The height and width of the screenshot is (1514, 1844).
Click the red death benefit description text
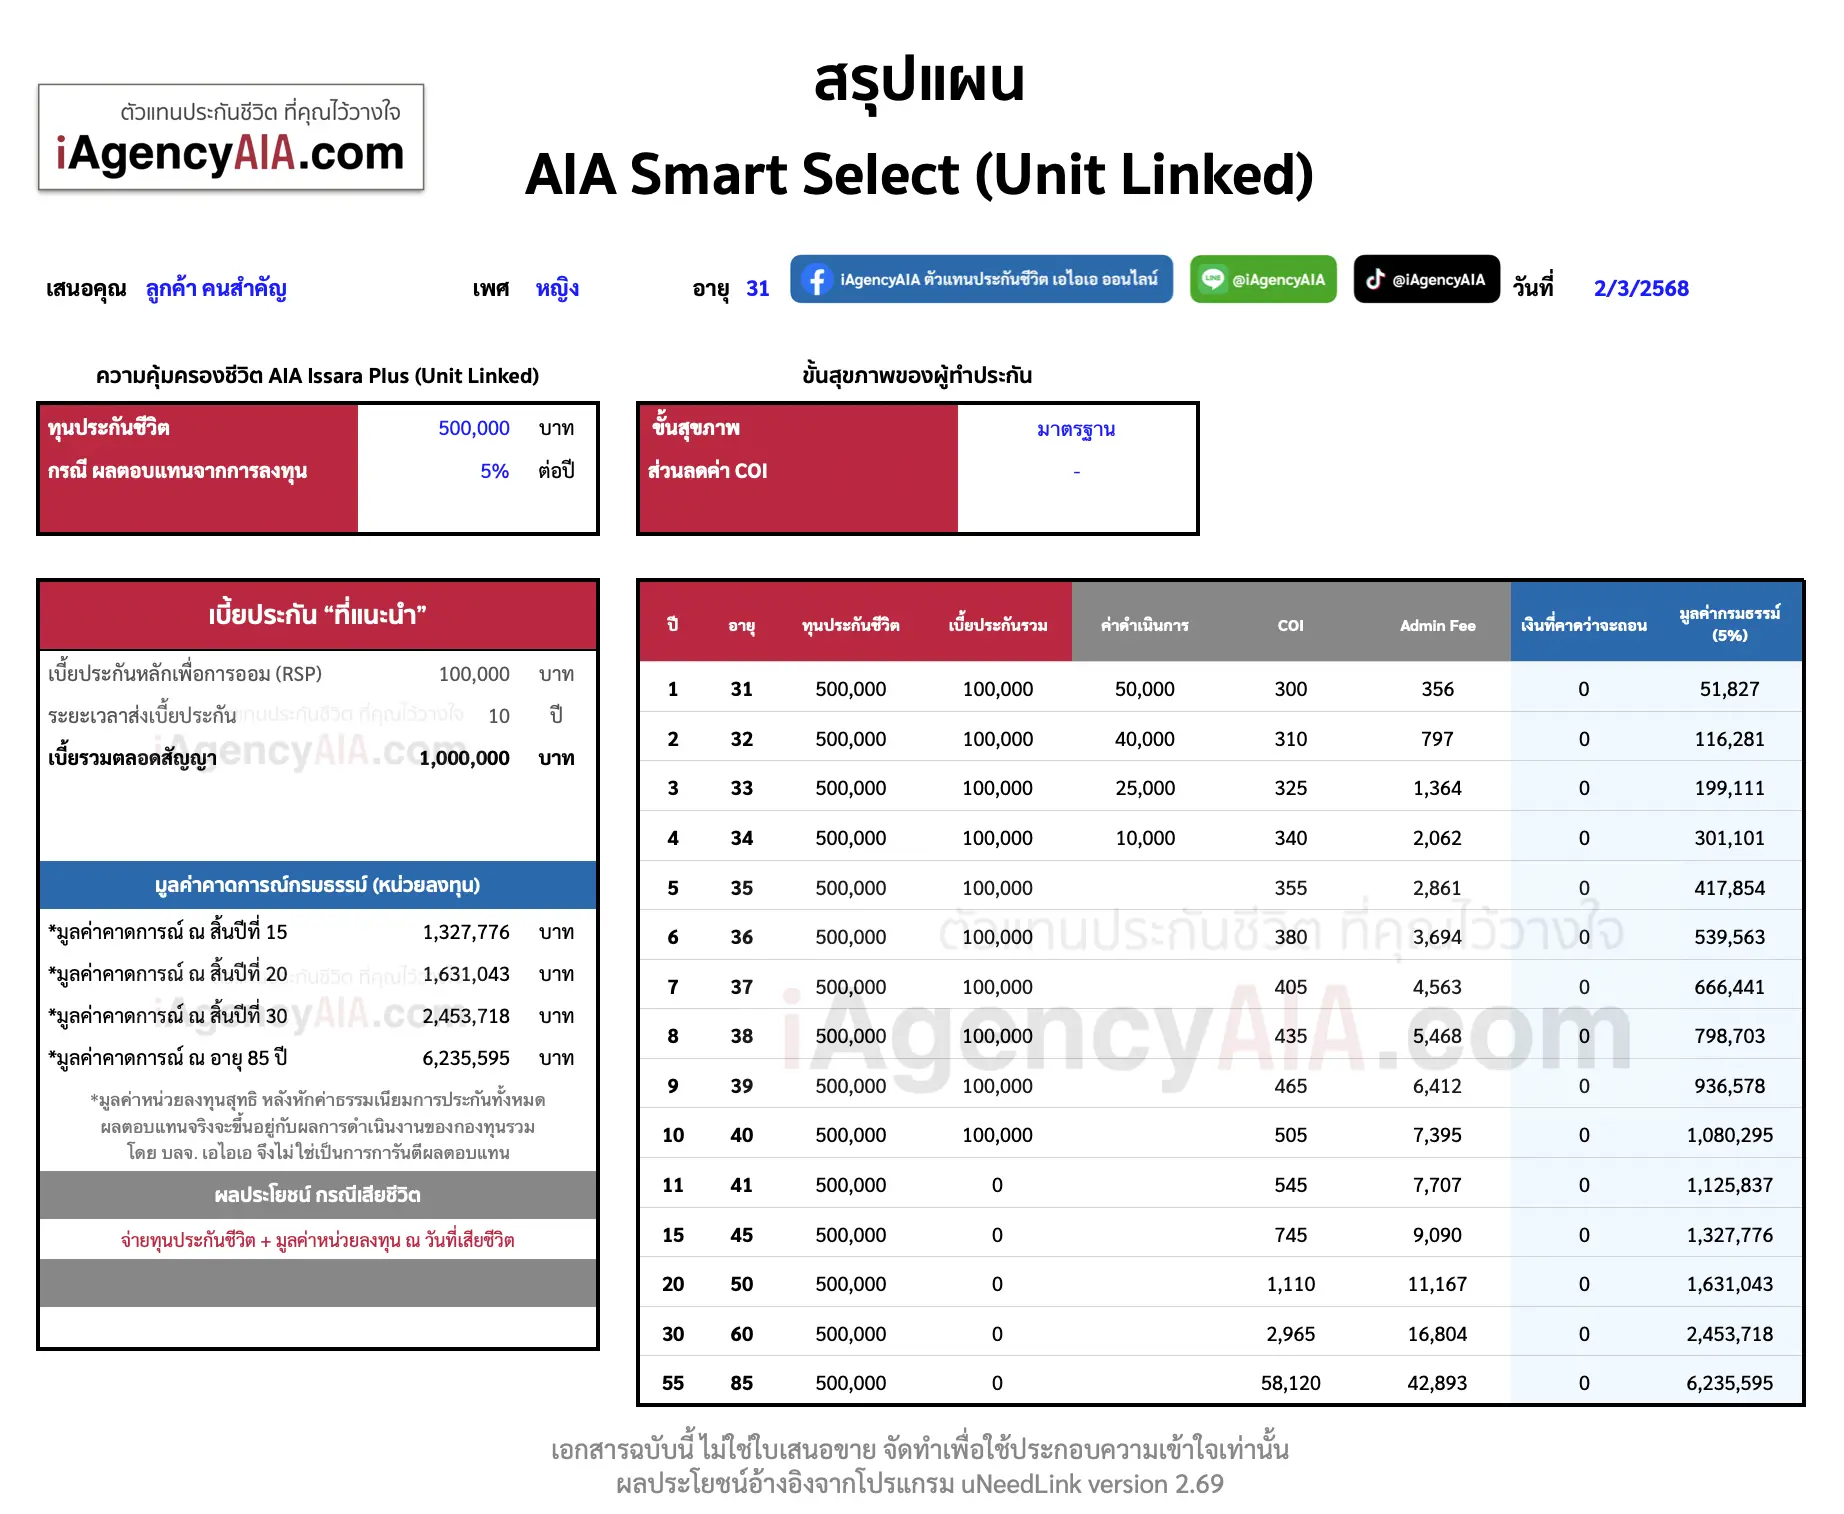tap(317, 1240)
